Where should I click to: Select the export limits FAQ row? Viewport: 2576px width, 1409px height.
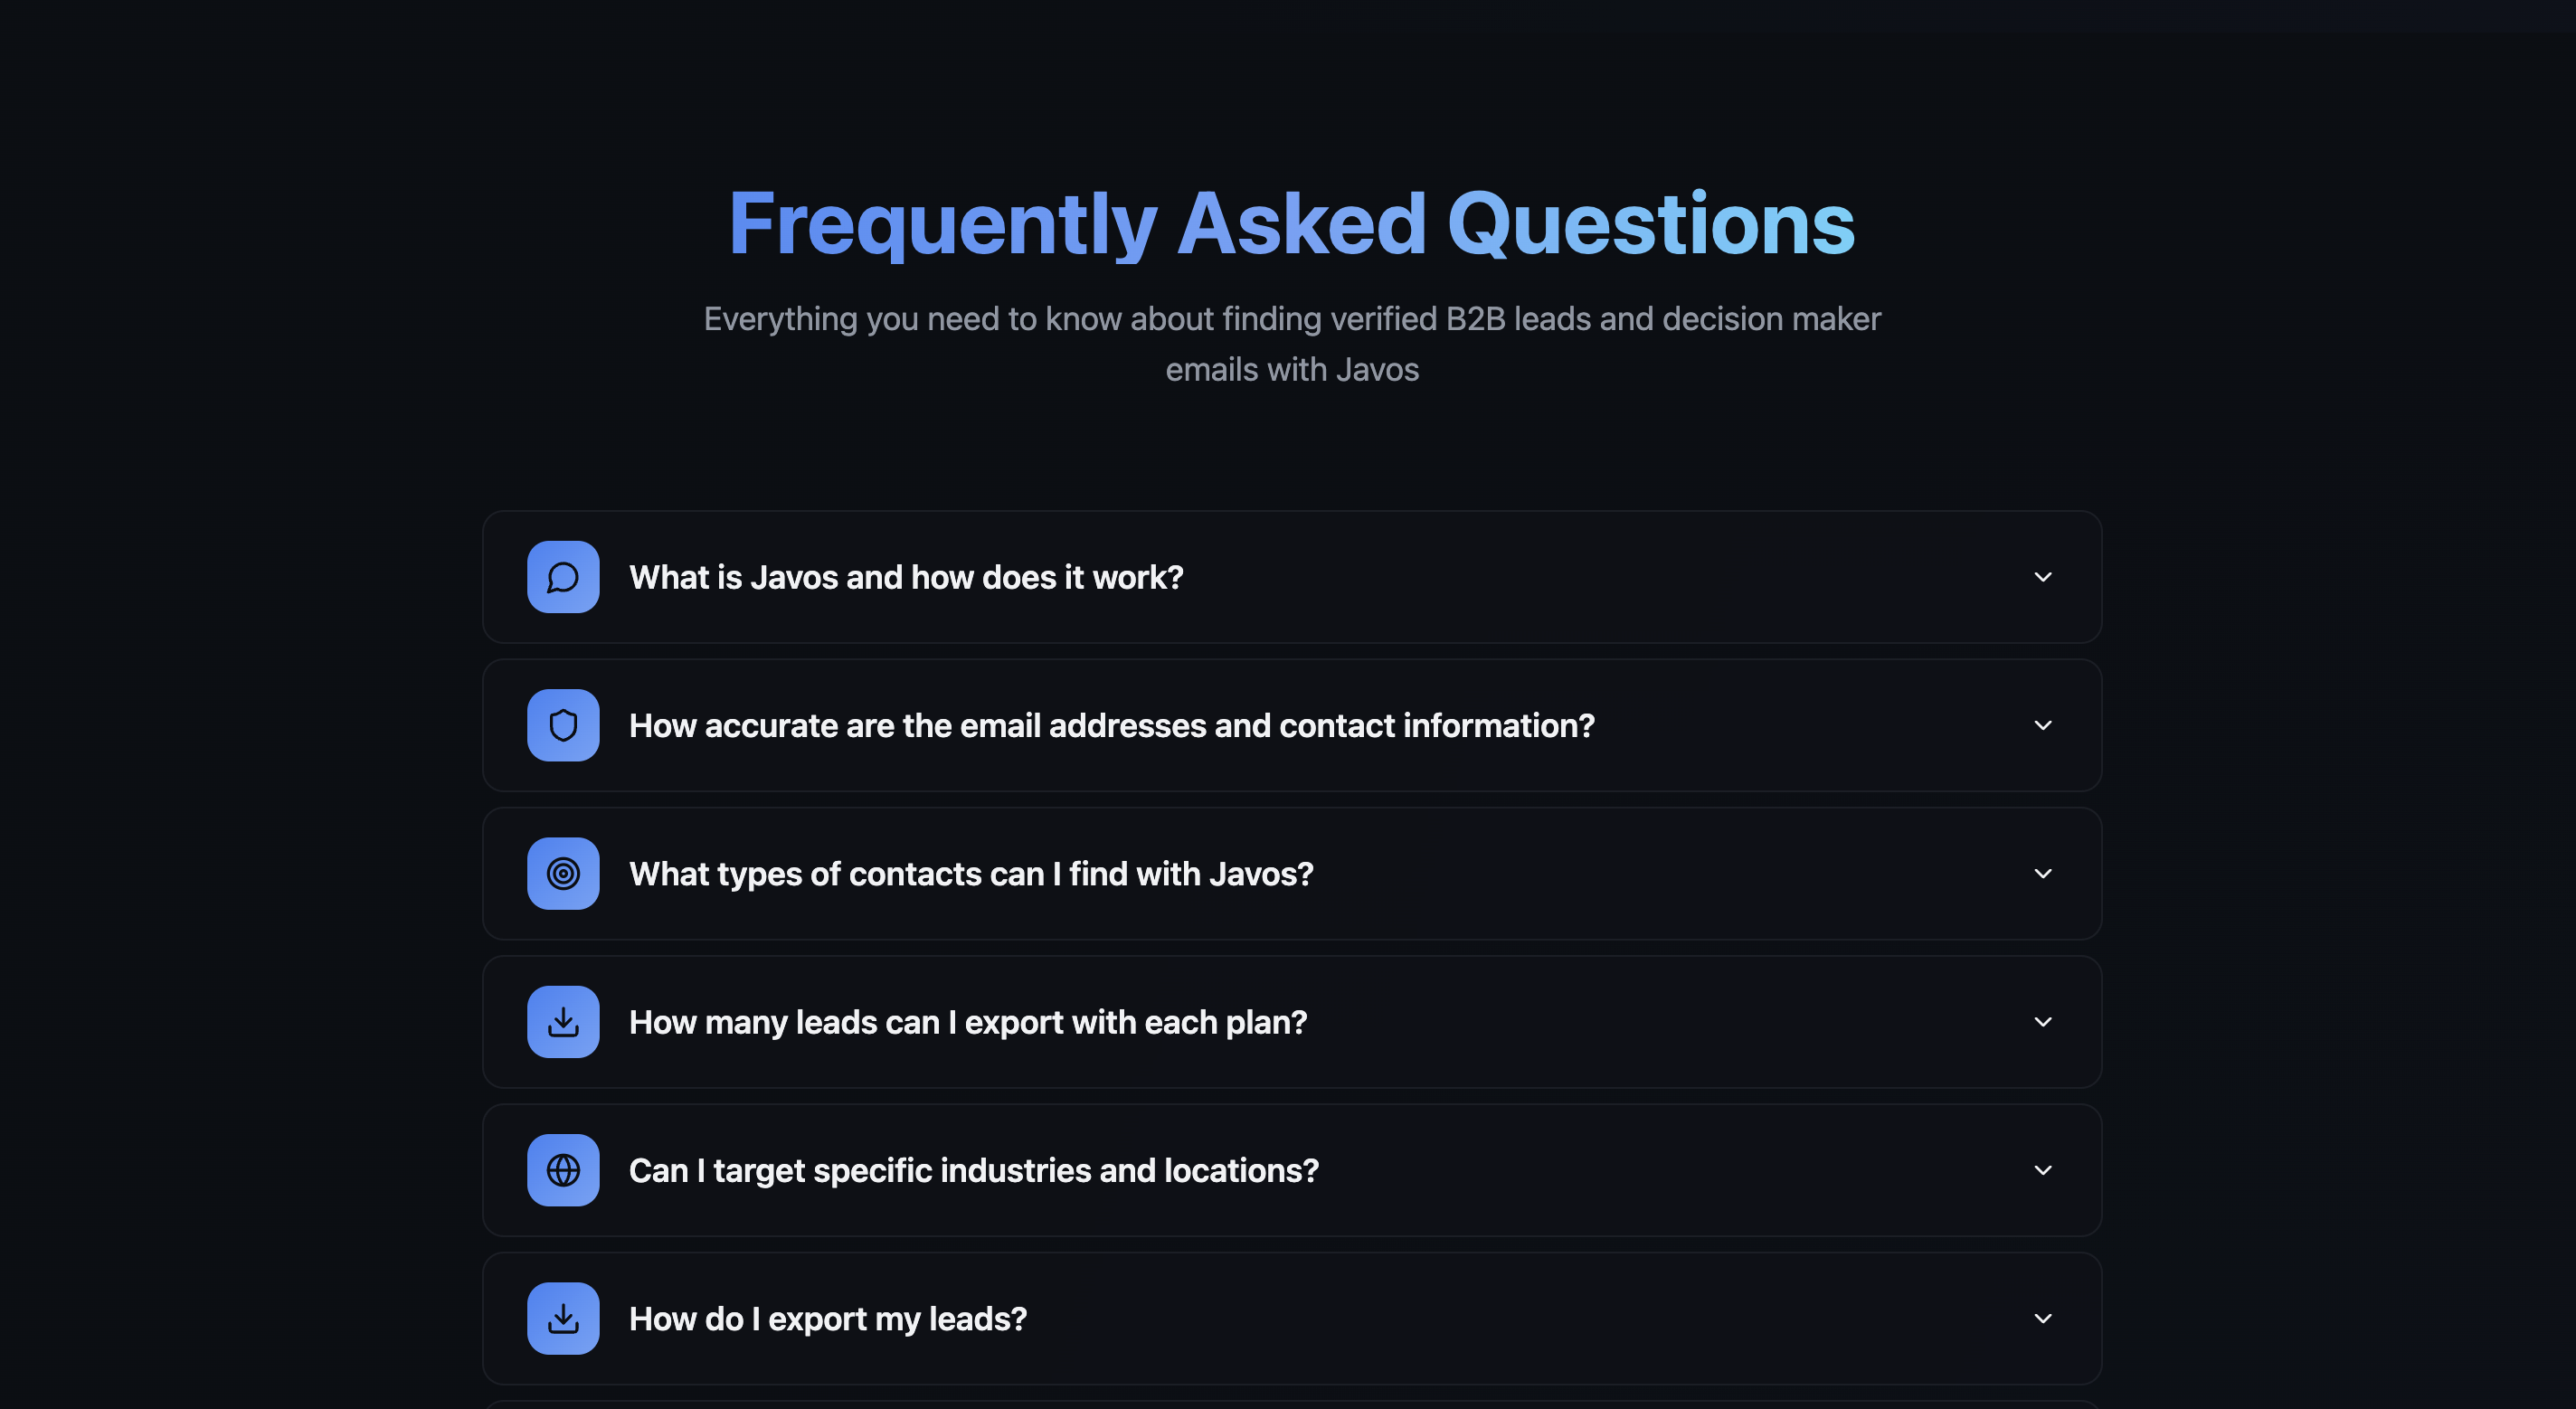(1292, 1022)
